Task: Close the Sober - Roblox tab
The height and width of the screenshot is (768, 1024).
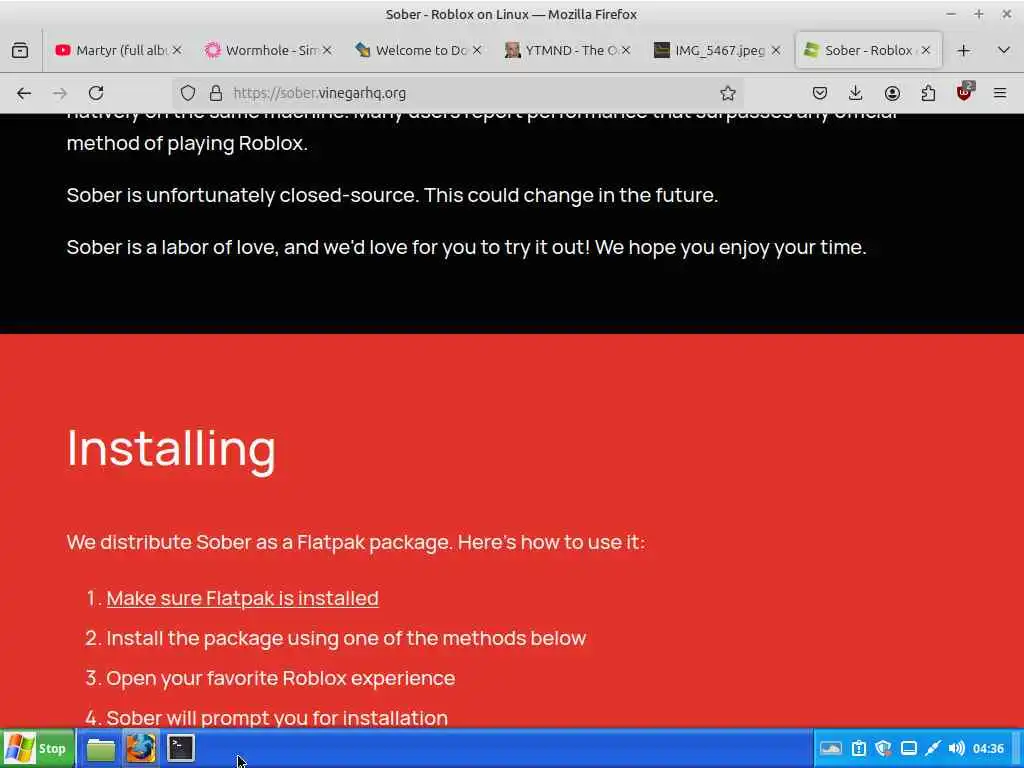Action: coord(926,50)
